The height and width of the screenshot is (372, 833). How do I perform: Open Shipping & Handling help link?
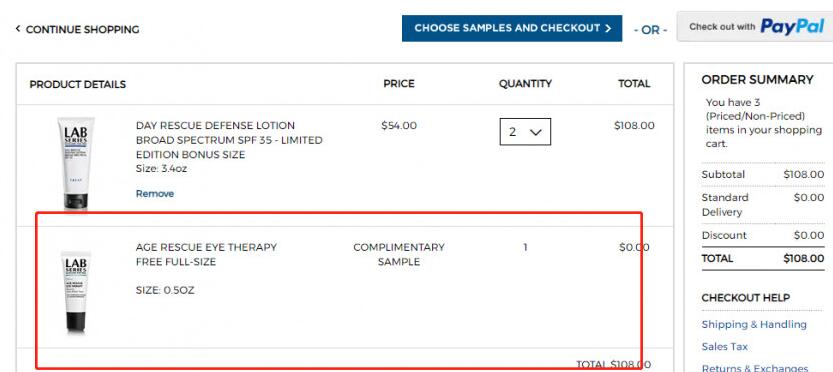pos(754,324)
